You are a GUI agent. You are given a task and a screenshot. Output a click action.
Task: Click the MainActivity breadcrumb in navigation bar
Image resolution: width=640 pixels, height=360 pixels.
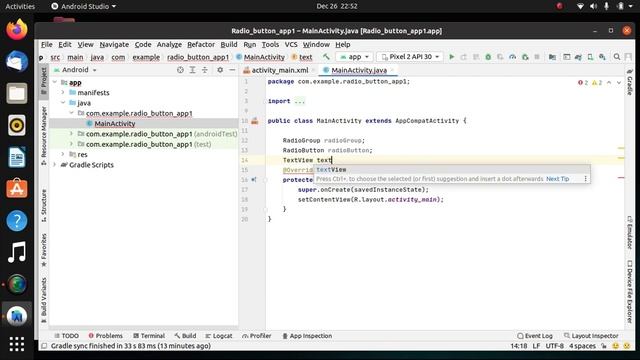click(x=260, y=57)
